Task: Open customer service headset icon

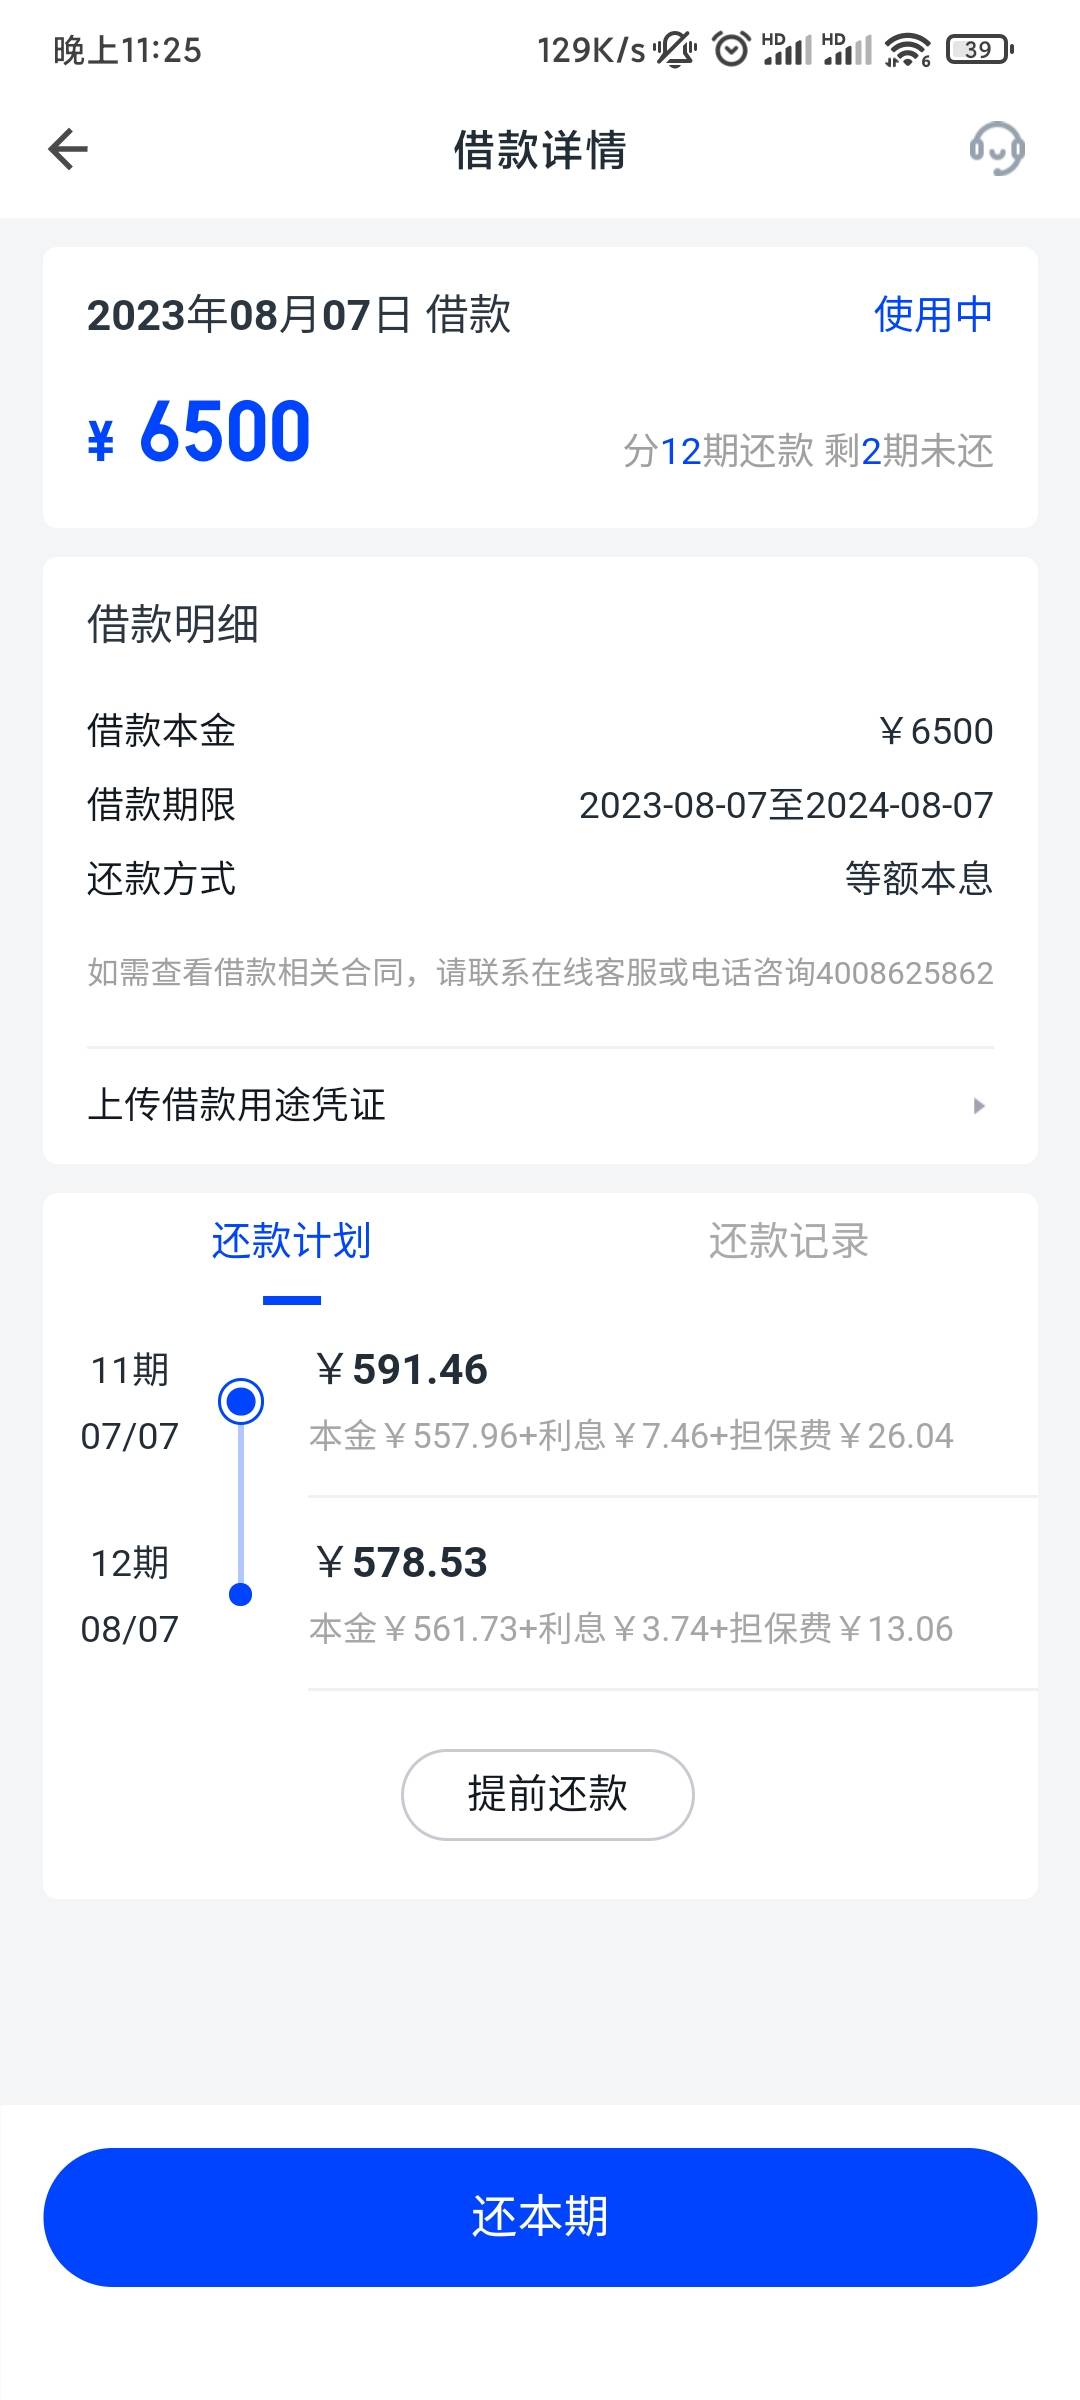Action: pyautogui.click(x=997, y=149)
